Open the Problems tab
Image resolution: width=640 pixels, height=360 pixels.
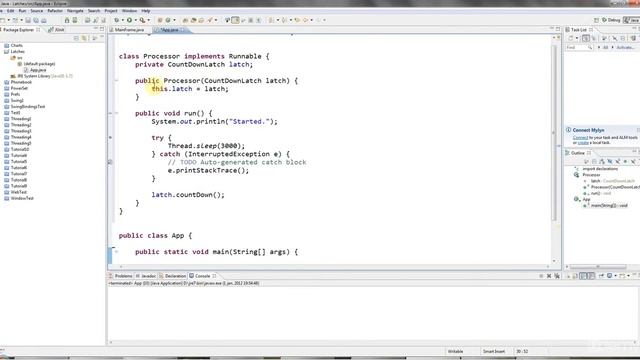point(121,276)
